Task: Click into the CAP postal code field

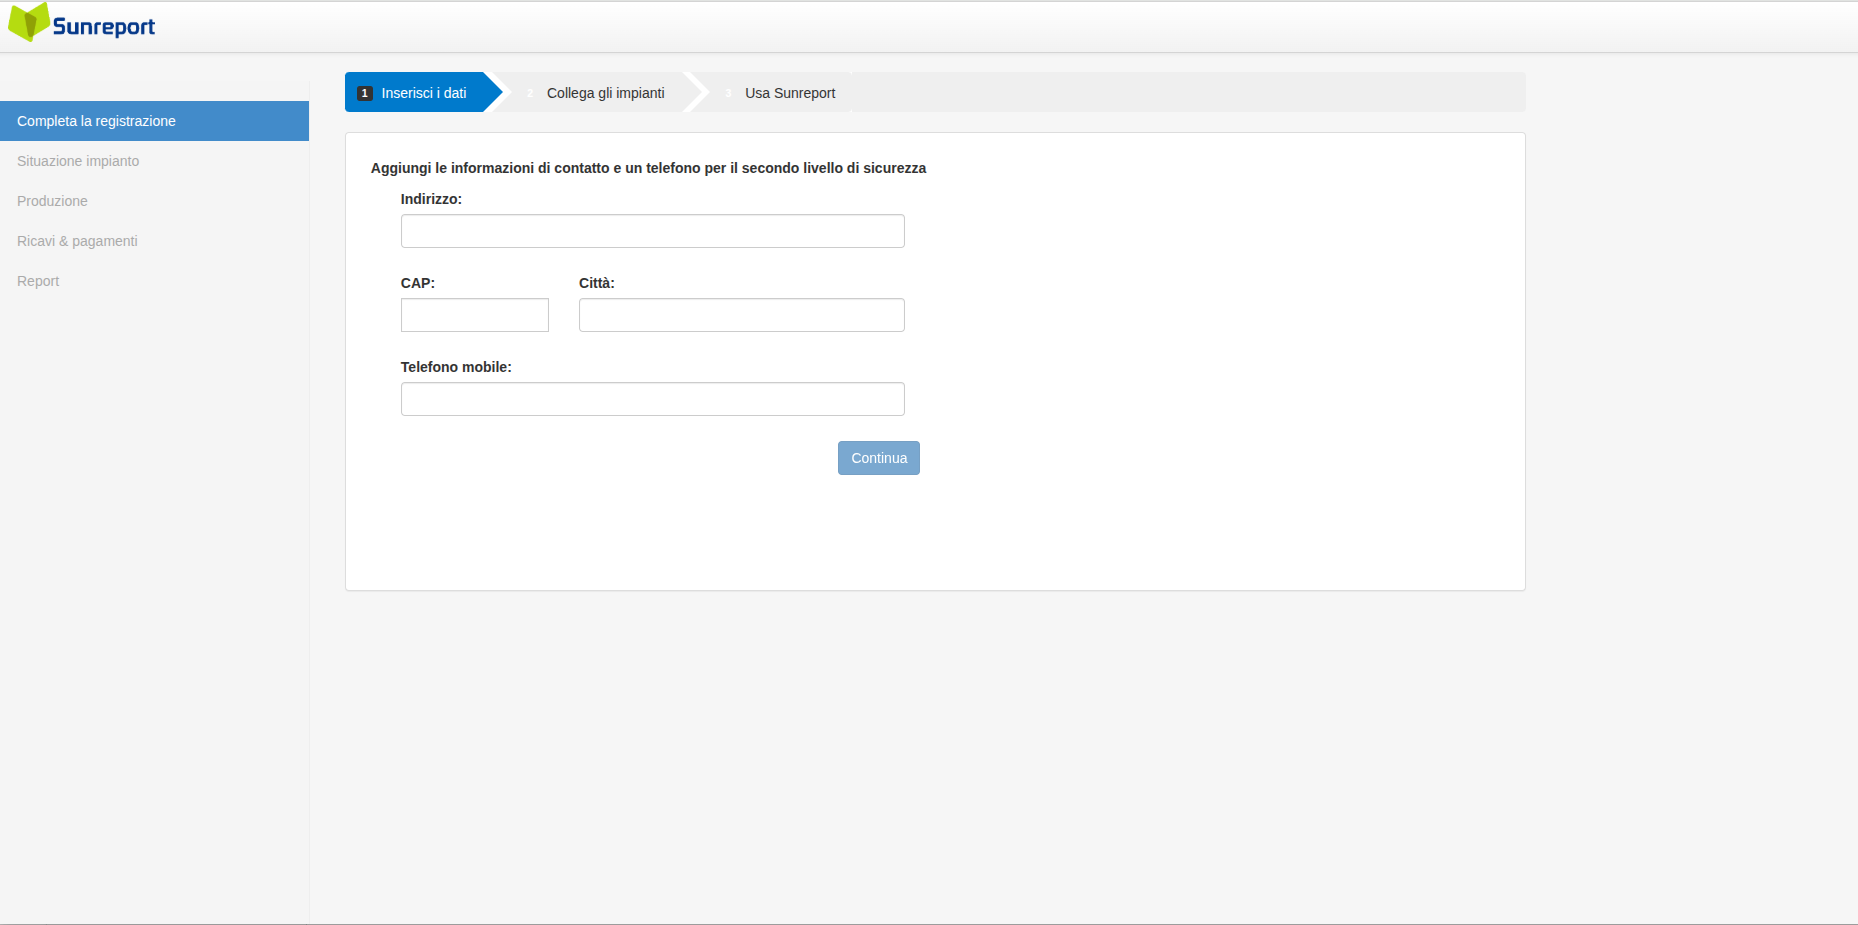Action: (474, 315)
